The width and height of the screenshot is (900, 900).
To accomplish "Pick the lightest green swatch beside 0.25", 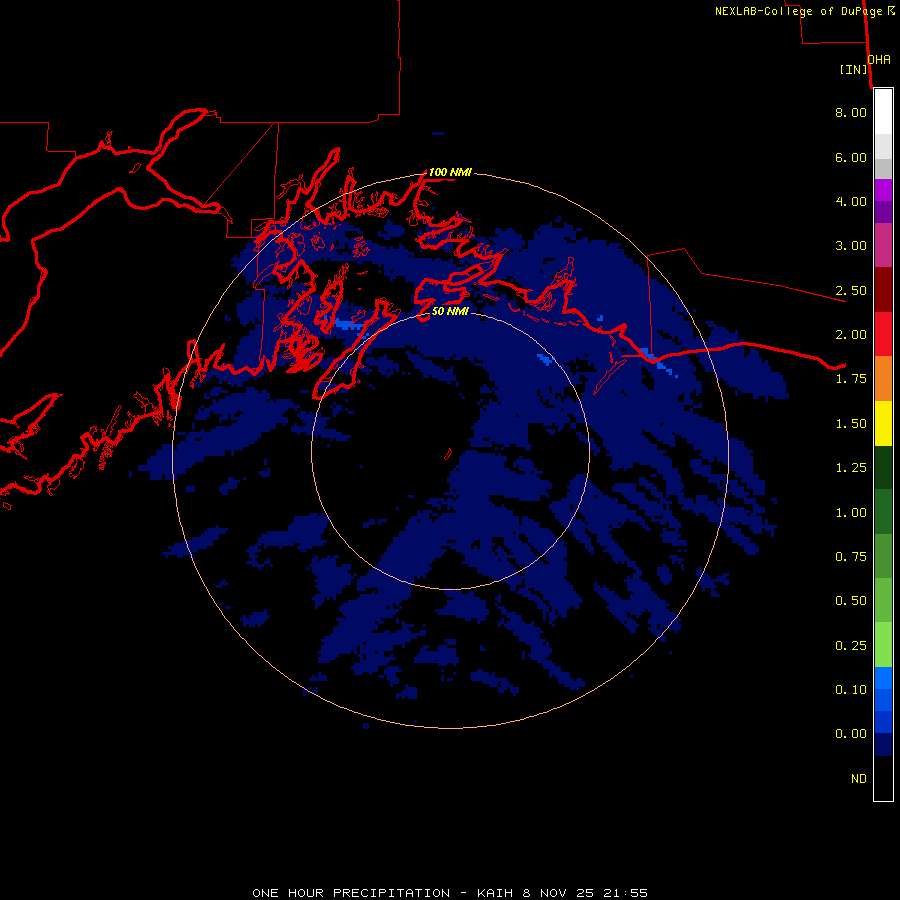I will tap(883, 645).
